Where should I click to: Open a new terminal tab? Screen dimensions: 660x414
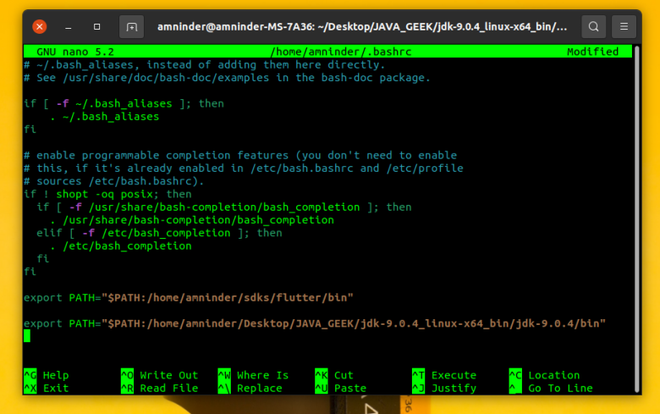click(131, 27)
